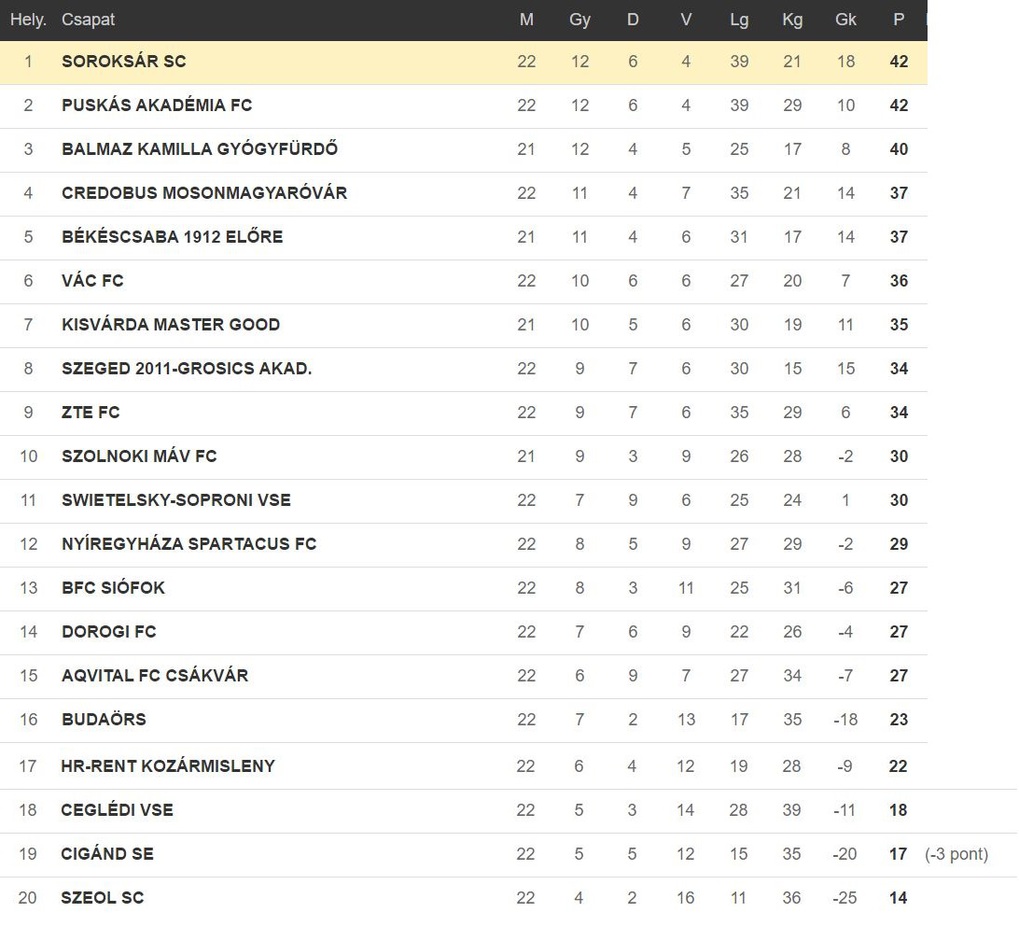Open NYÍREGYHÁZA SPARTACUS FC team link
The height and width of the screenshot is (926, 1019).
coord(188,544)
